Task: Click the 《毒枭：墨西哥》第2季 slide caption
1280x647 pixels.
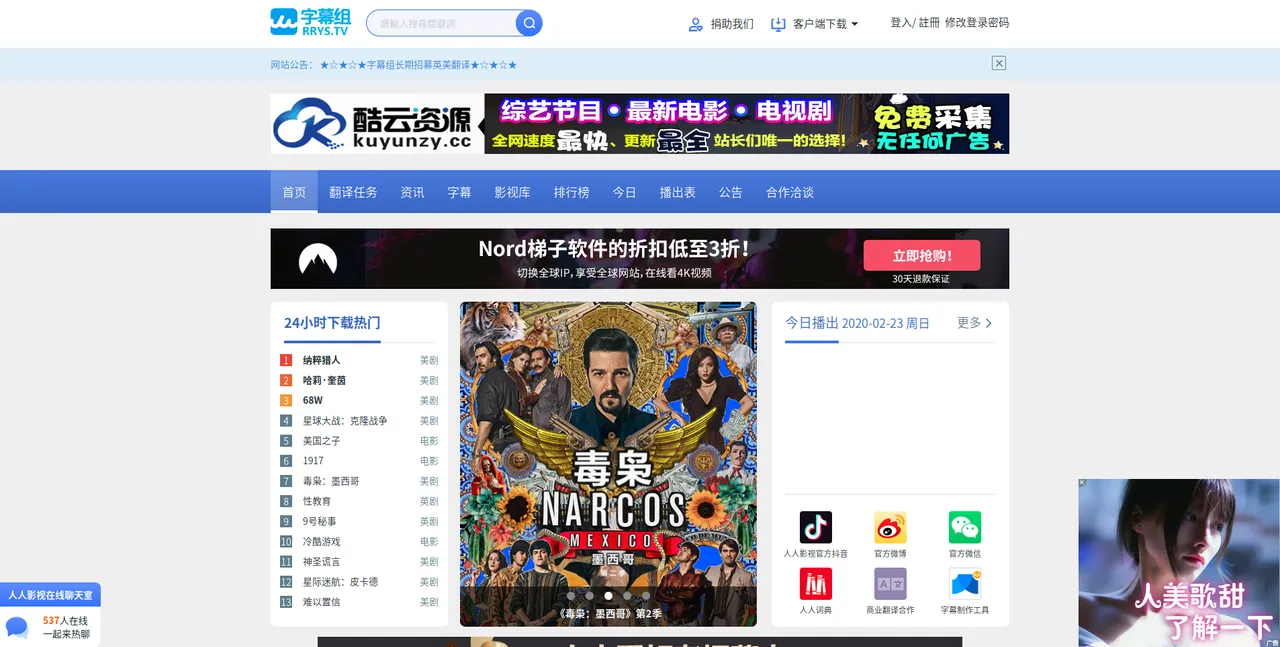Action: [608, 613]
